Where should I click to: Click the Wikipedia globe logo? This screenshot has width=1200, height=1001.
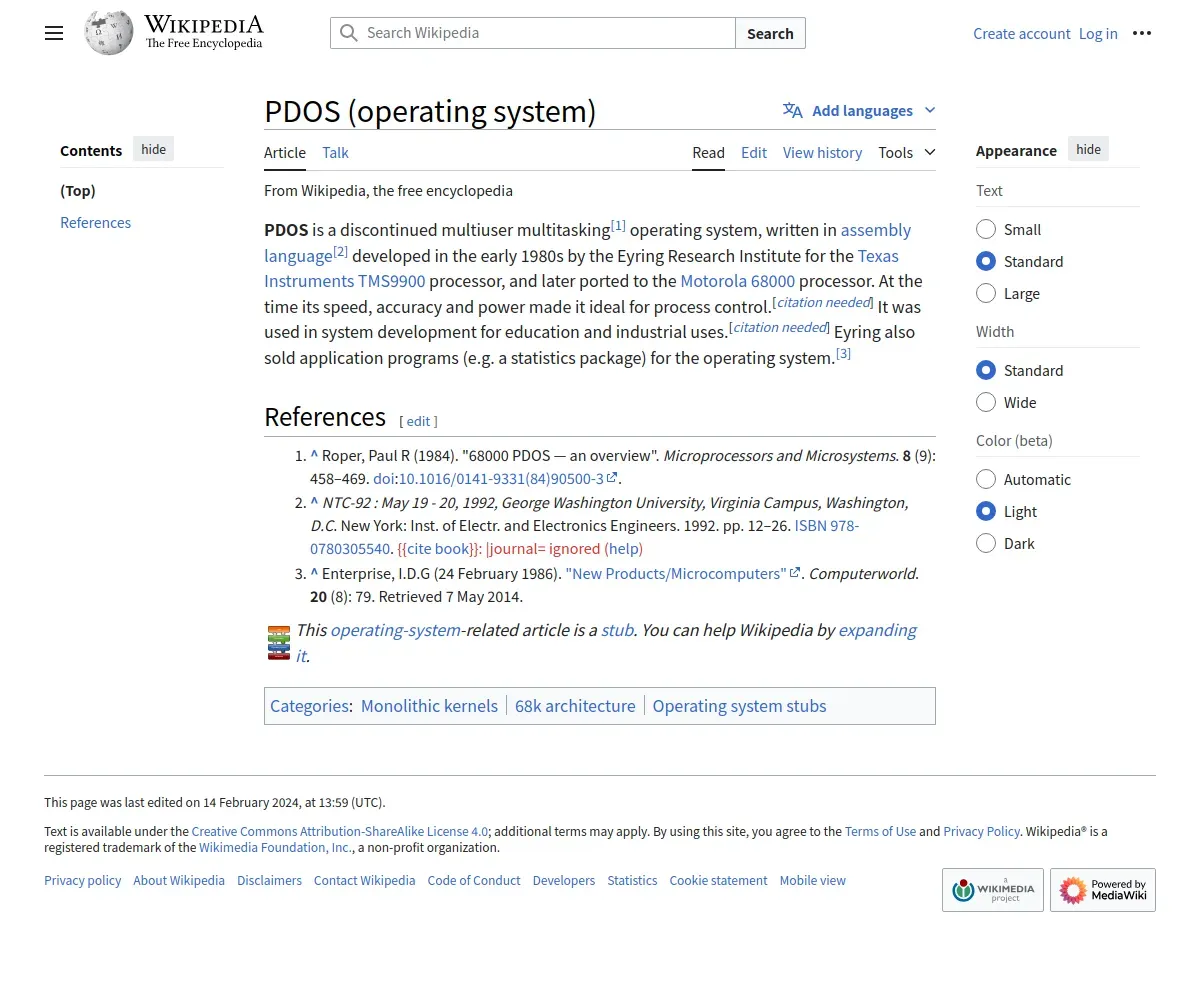[x=109, y=33]
